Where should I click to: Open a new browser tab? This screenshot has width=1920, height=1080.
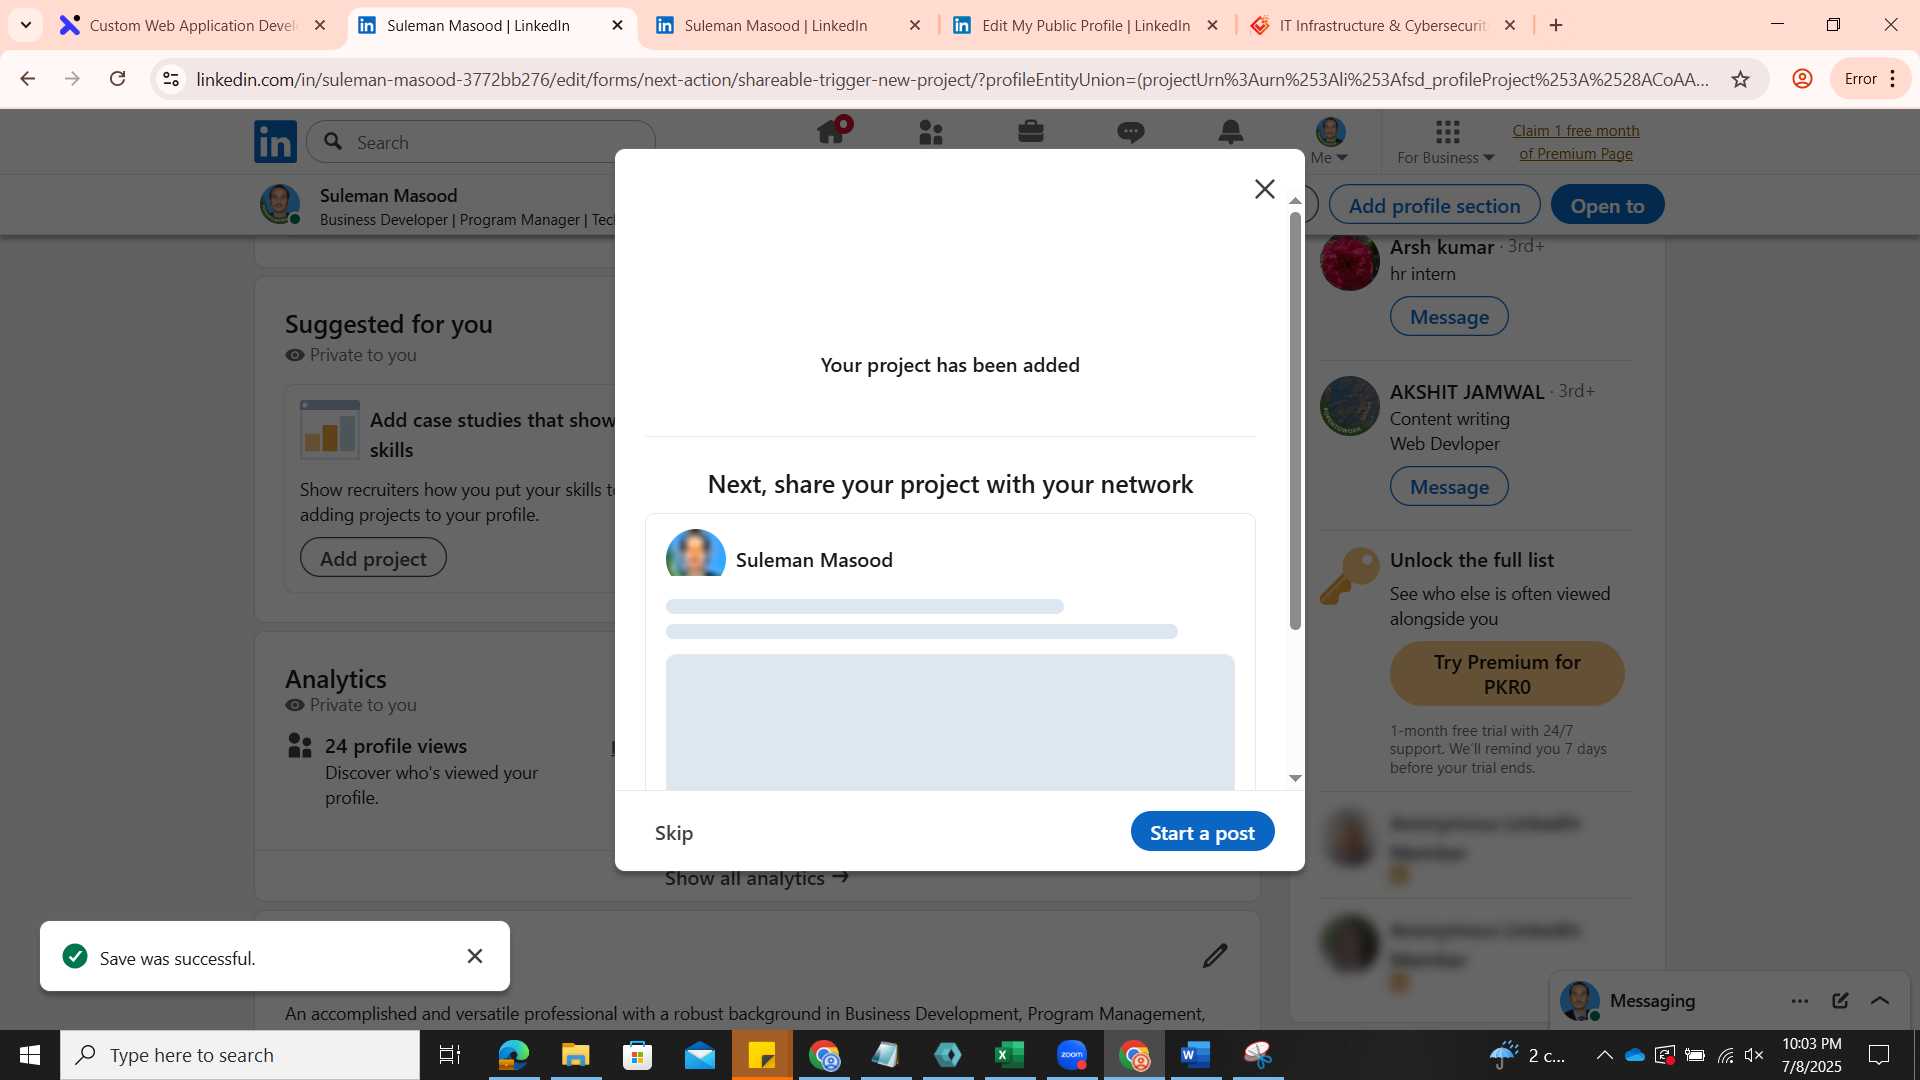pos(1556,25)
